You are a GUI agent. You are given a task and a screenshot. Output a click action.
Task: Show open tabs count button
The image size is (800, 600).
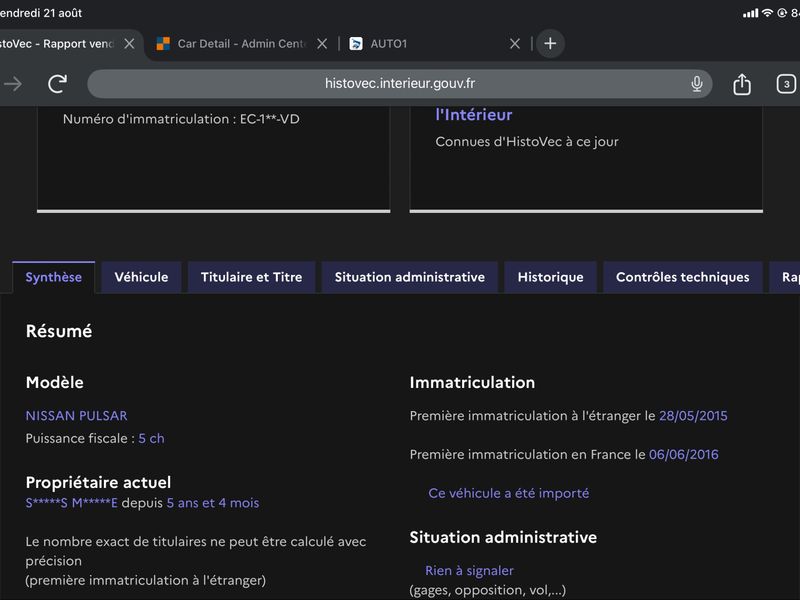[786, 84]
